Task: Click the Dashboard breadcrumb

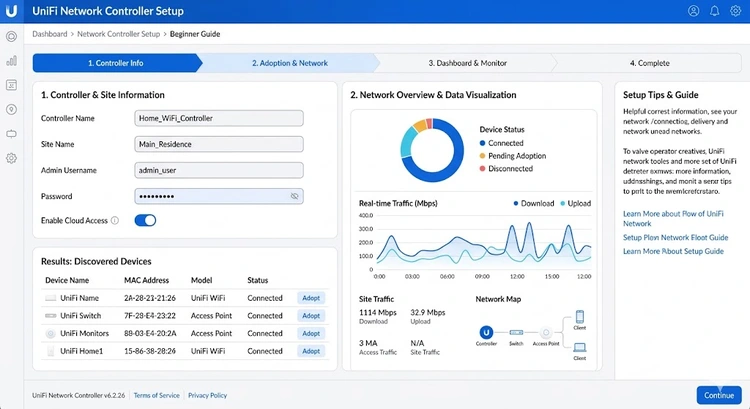Action: click(x=50, y=34)
